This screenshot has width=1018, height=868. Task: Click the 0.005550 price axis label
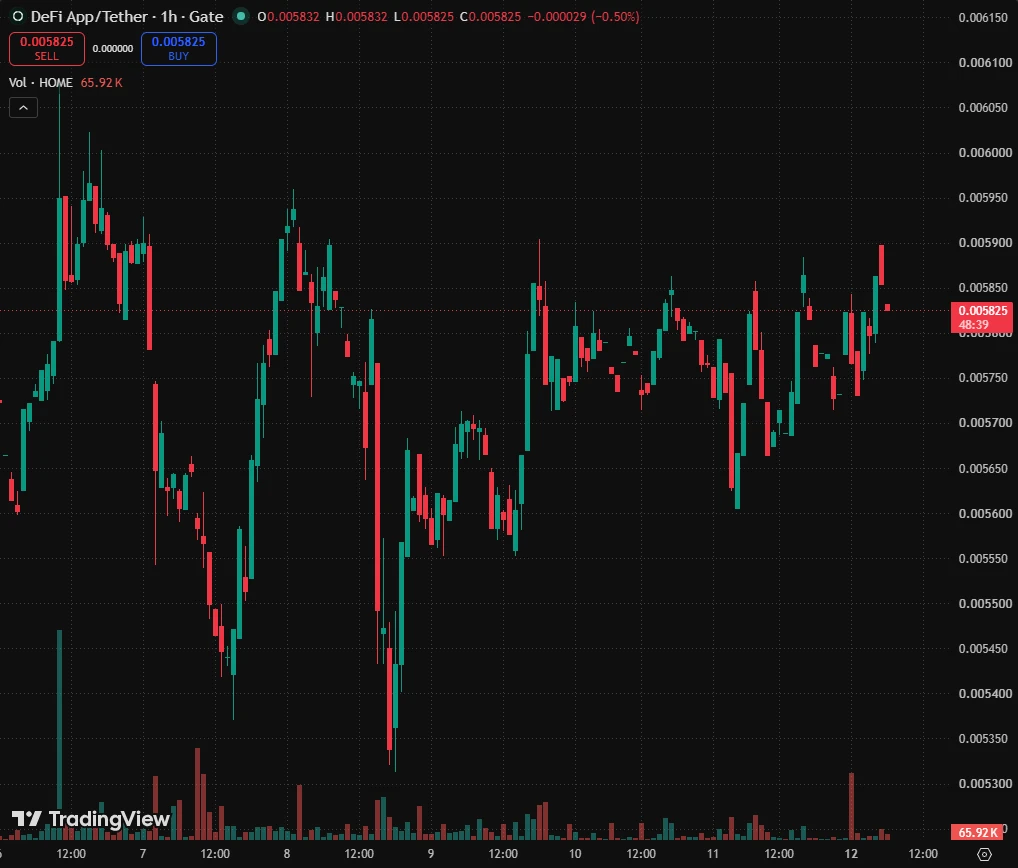coord(983,558)
